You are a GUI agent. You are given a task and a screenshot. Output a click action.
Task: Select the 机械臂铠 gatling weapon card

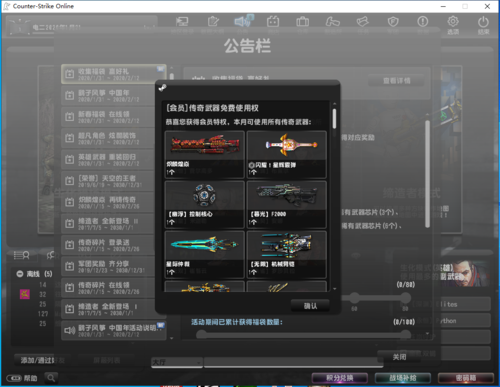pyautogui.click(x=286, y=254)
